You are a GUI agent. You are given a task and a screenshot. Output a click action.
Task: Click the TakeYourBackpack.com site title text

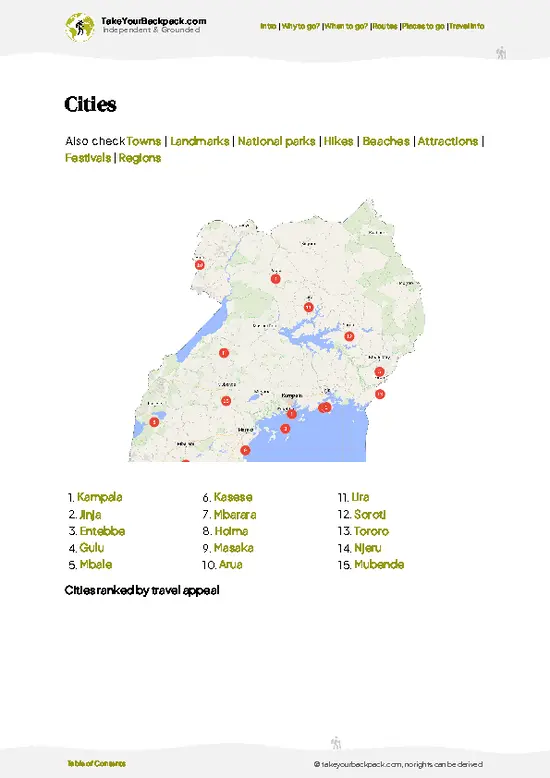click(153, 21)
